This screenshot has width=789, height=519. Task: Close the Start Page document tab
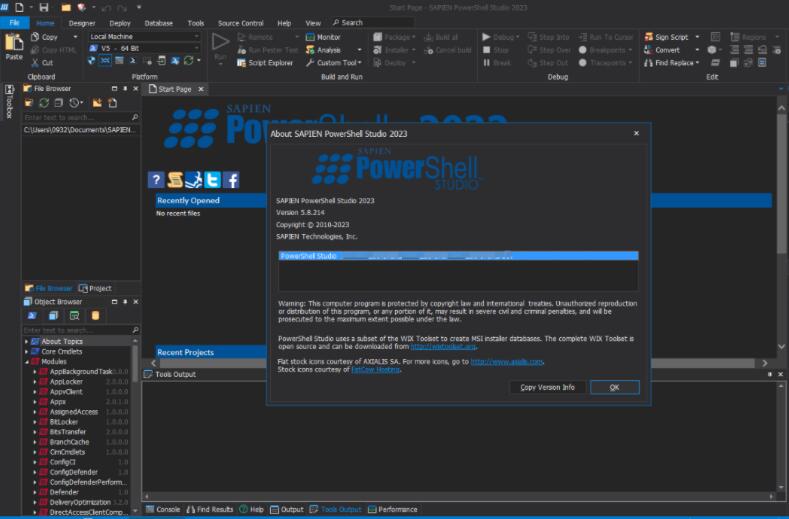(201, 89)
